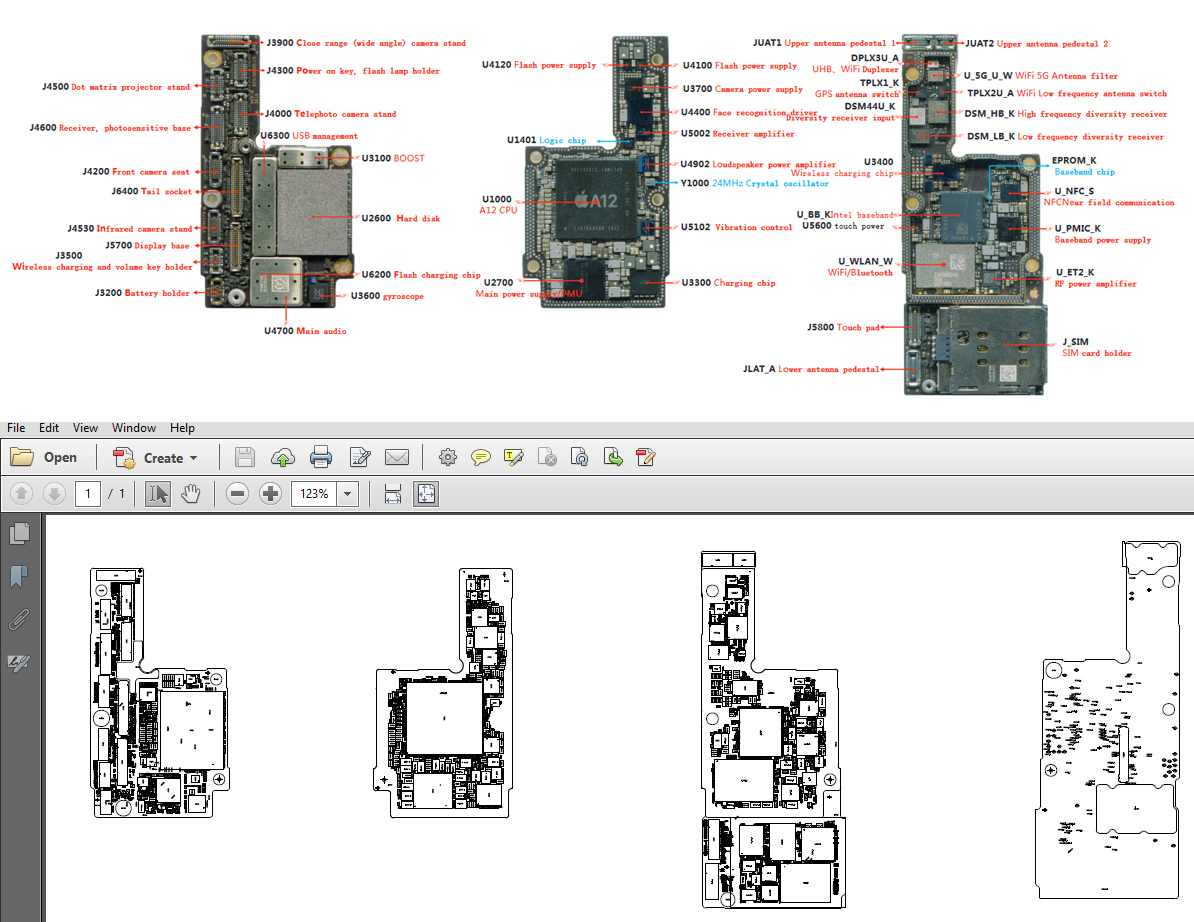Open the Window menu
The image size is (1194, 922).
click(134, 428)
